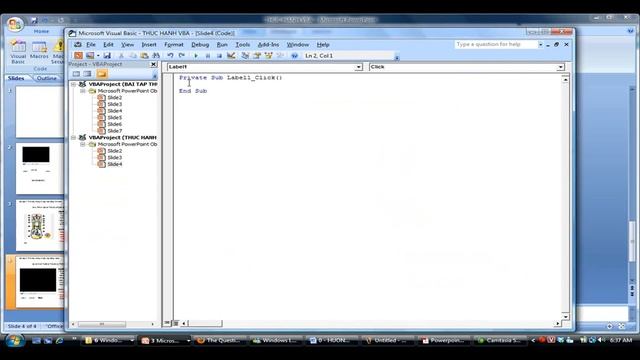Click the Reset stop icon

(219, 56)
